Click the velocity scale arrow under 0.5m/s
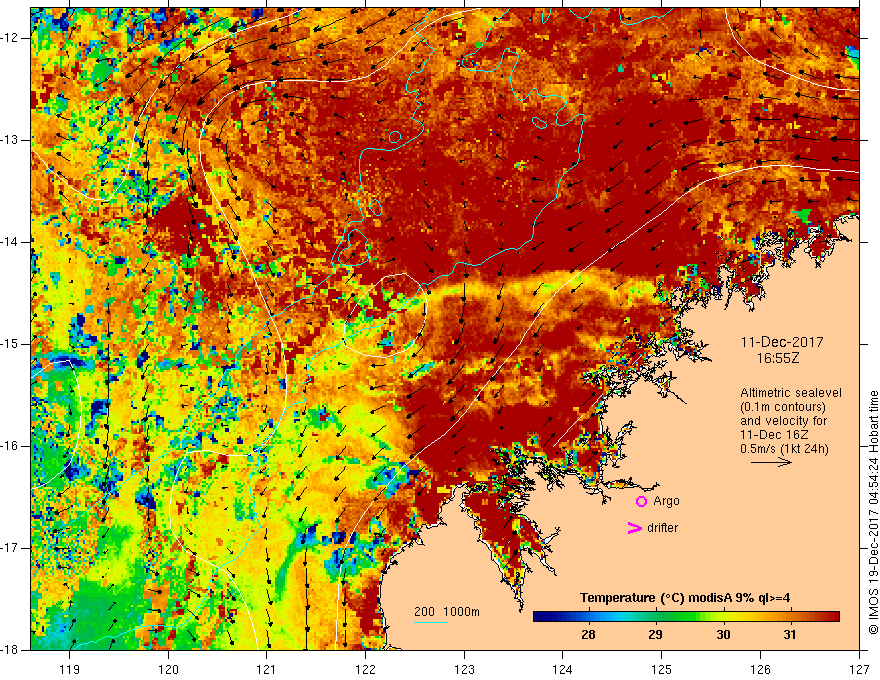880x680 pixels. coord(771,462)
